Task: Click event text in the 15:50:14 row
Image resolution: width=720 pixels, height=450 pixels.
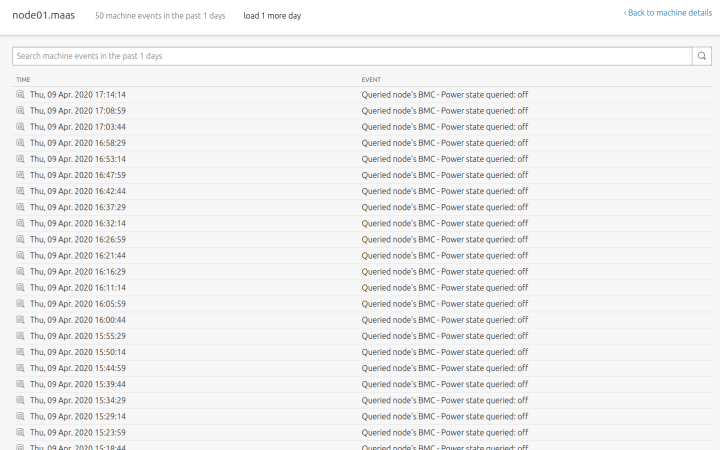Action: pos(444,352)
